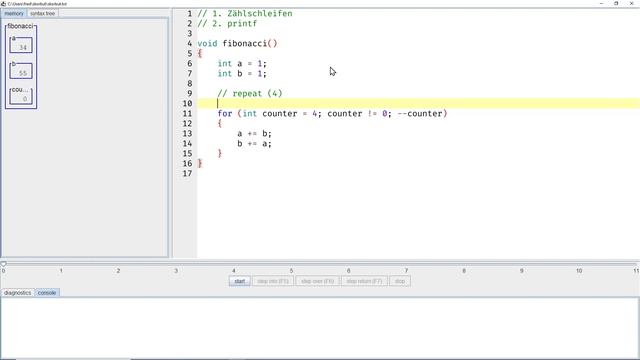Place cursor on highlighted line 10
Screen dimensions: 640x360
(418, 104)
